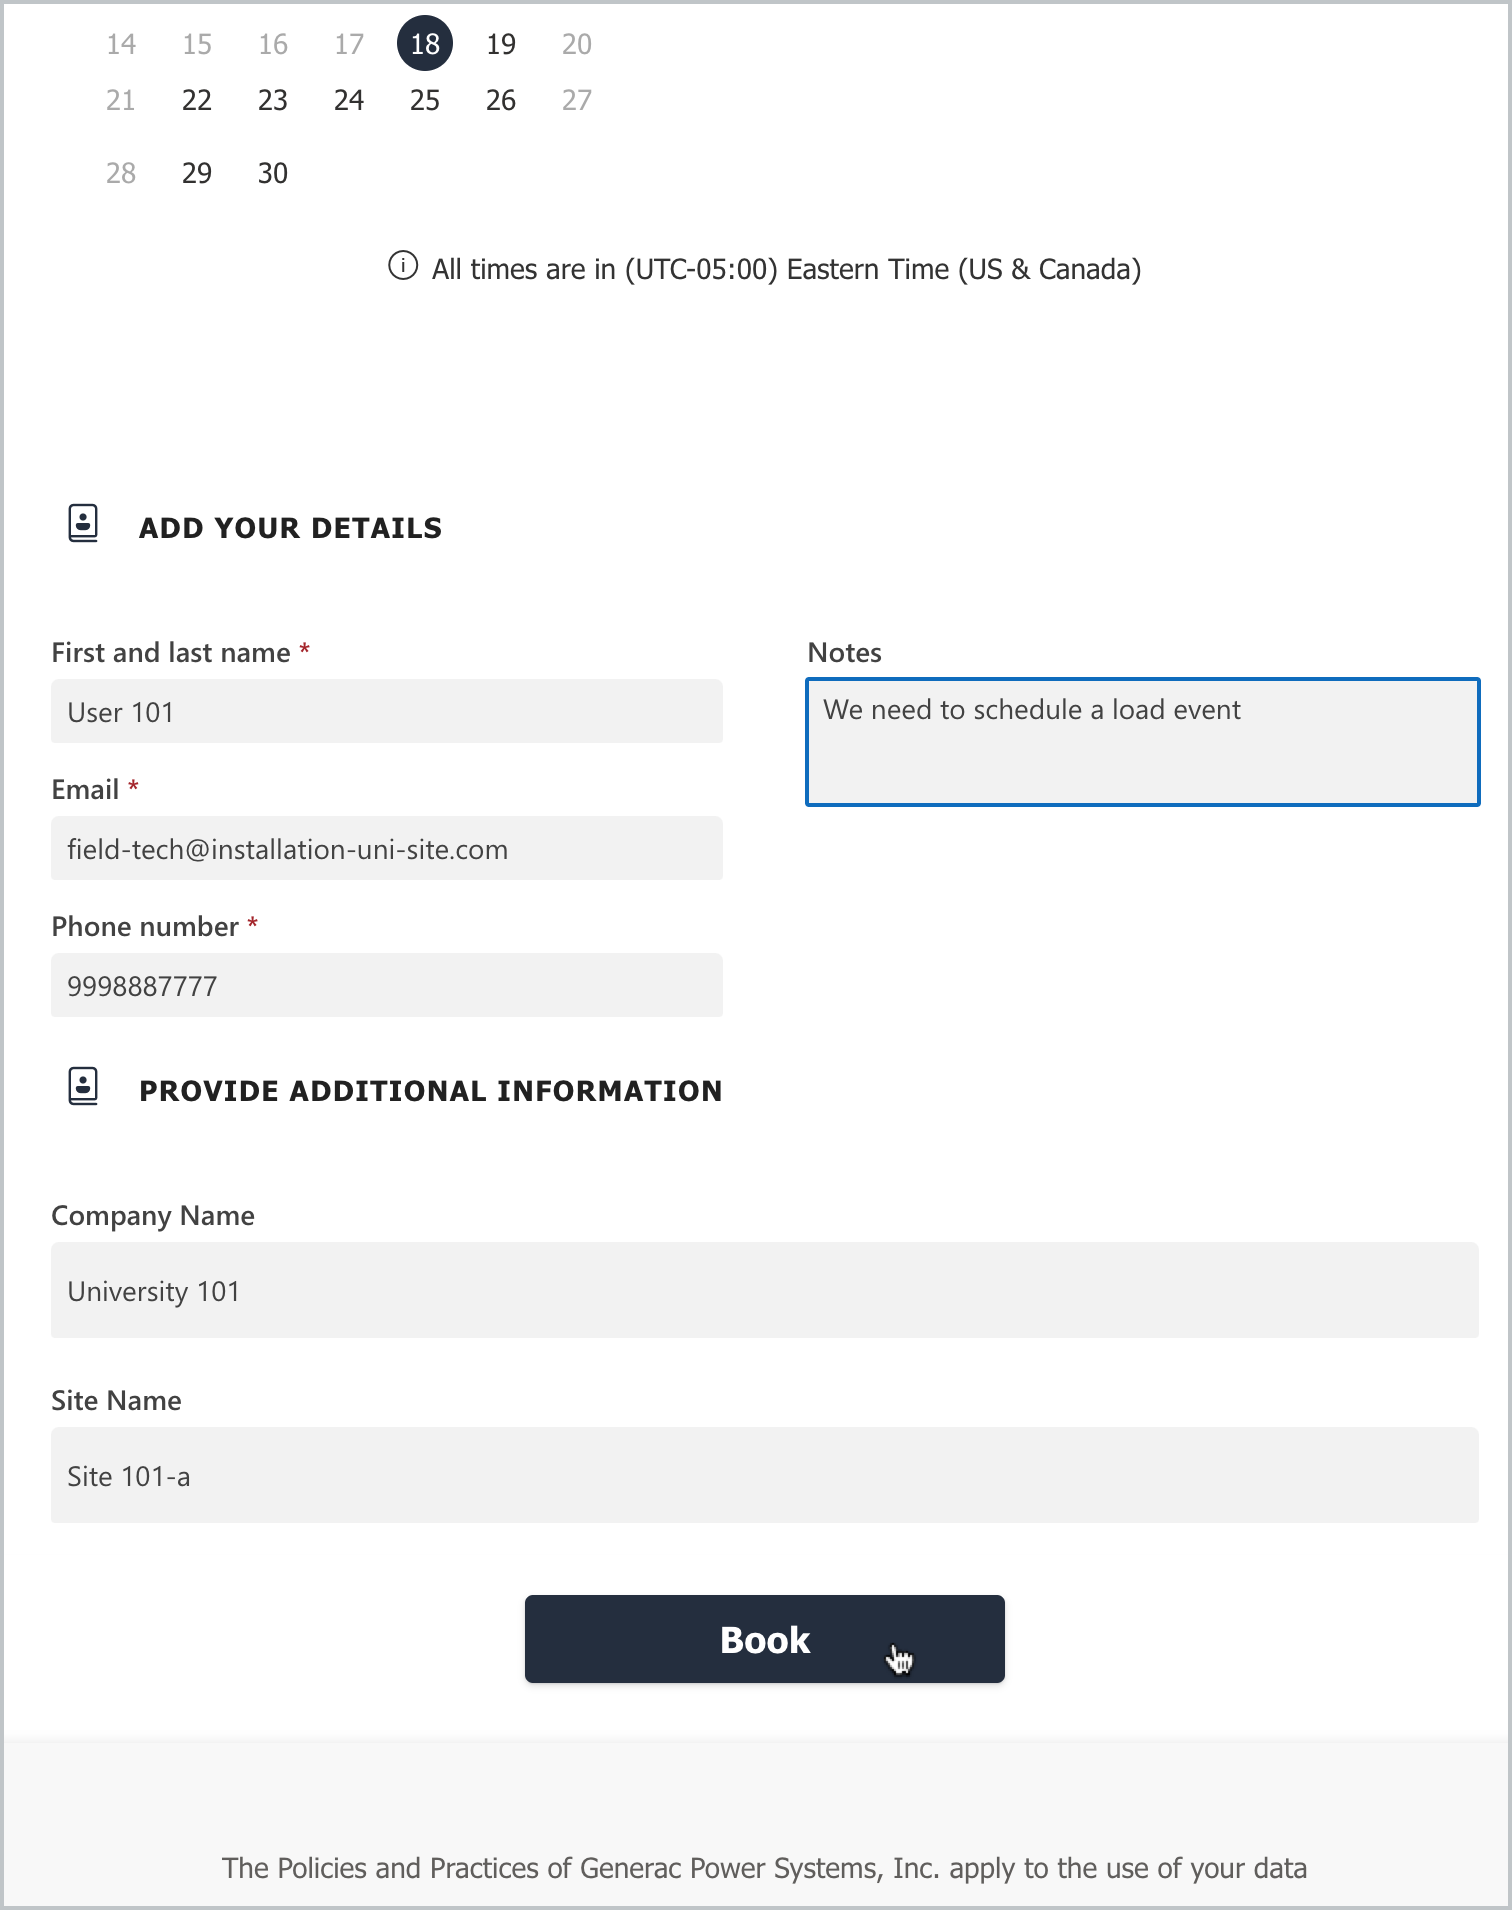1512x1910 pixels.
Task: Select the highlighted date 18 on the calendar
Action: 424,43
